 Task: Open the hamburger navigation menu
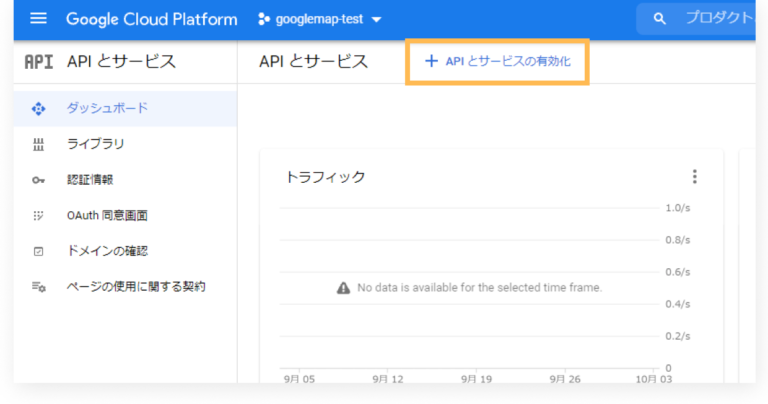coord(39,19)
